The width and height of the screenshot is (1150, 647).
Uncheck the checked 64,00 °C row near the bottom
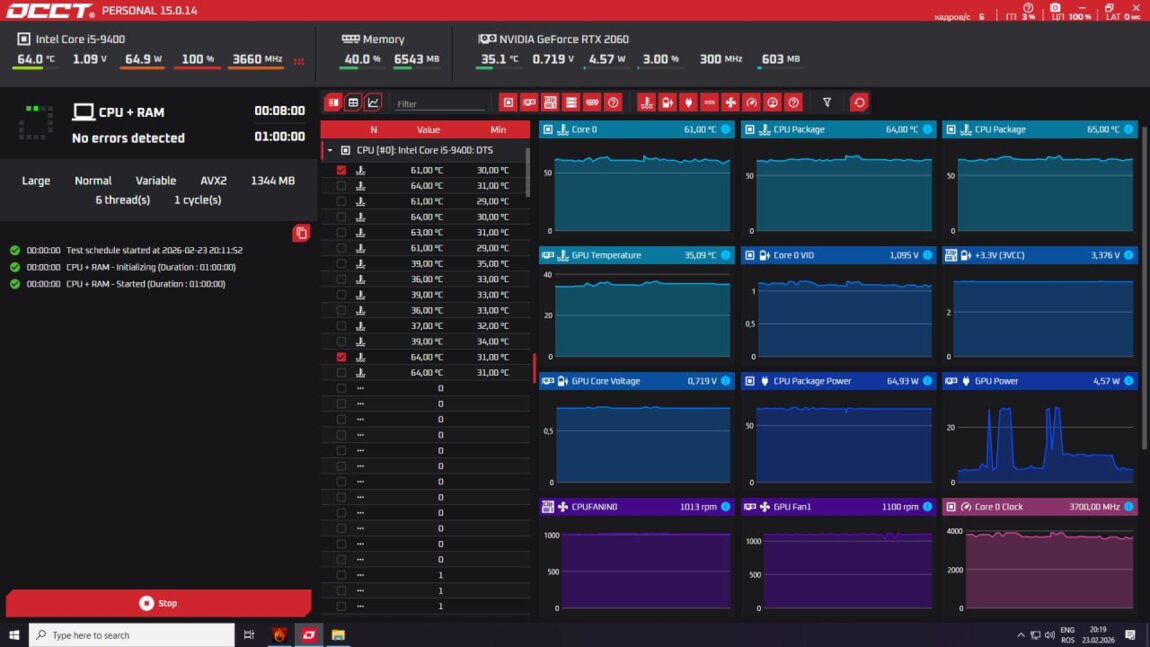point(341,357)
